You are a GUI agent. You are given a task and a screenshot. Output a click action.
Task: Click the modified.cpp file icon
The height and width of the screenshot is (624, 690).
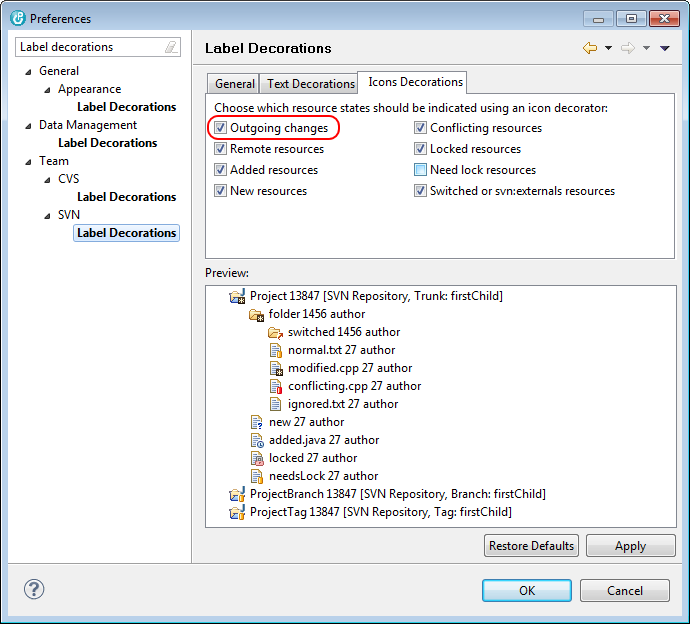tap(275, 369)
